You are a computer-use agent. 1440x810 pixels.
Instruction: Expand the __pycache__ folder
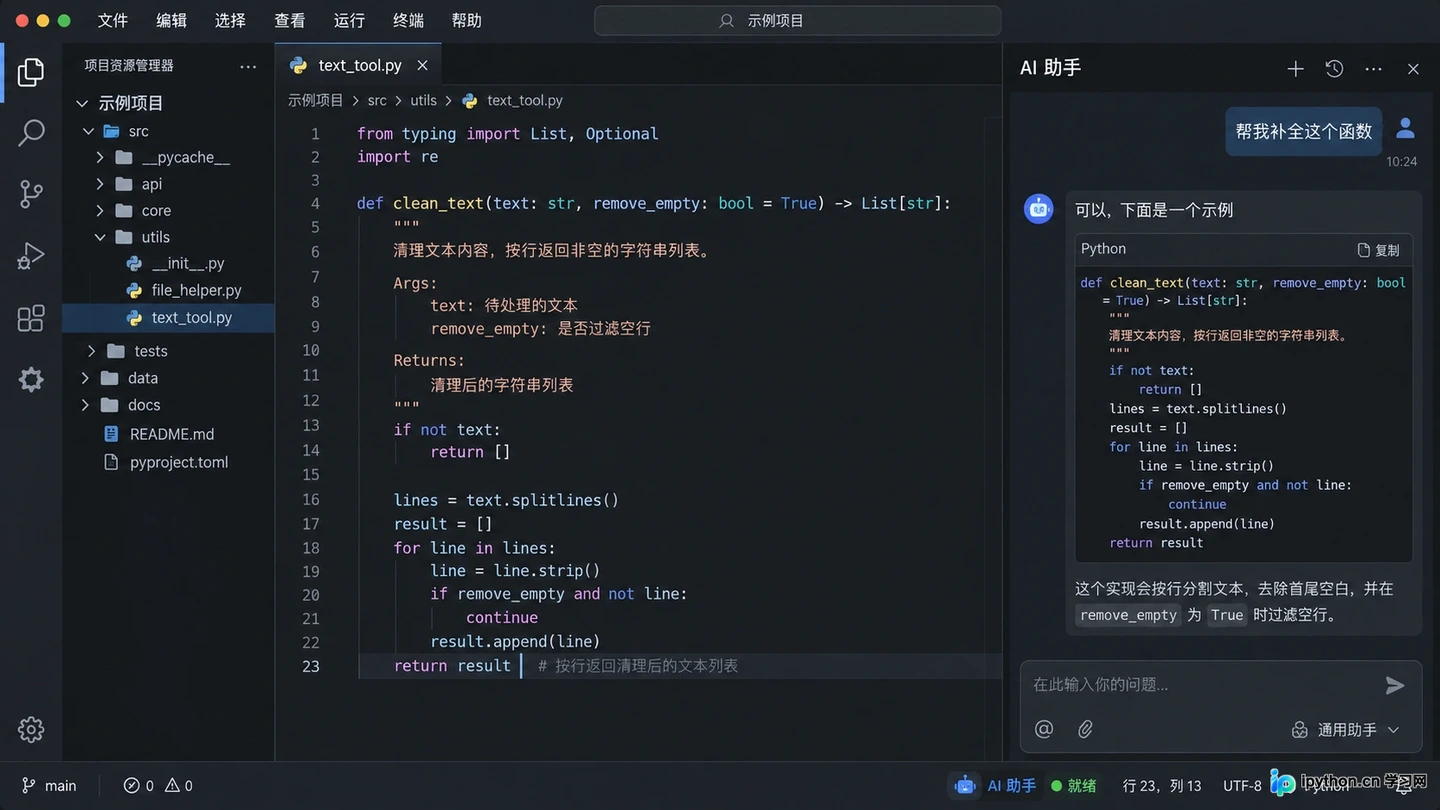pos(100,157)
